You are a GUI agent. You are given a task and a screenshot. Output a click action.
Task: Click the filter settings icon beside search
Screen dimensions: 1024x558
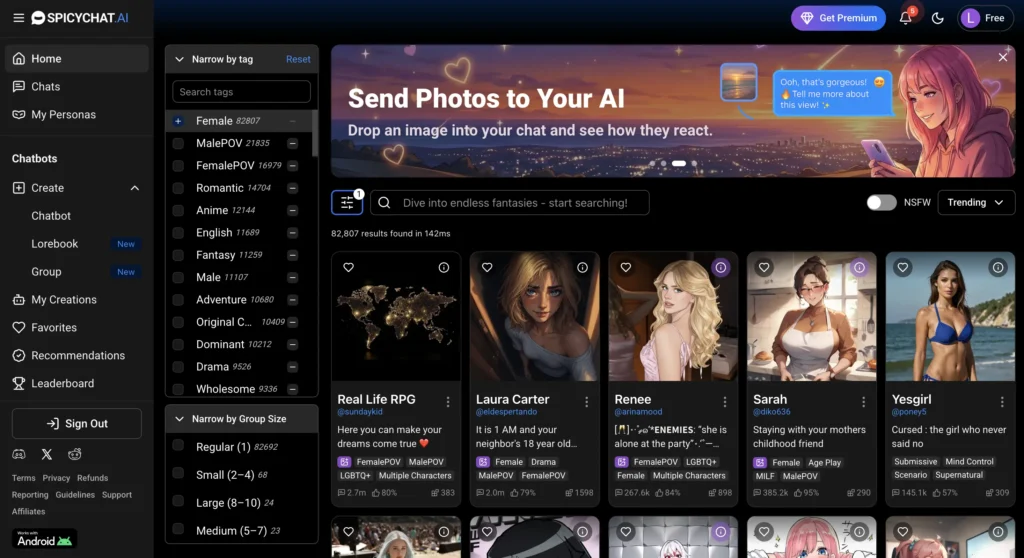tap(347, 203)
